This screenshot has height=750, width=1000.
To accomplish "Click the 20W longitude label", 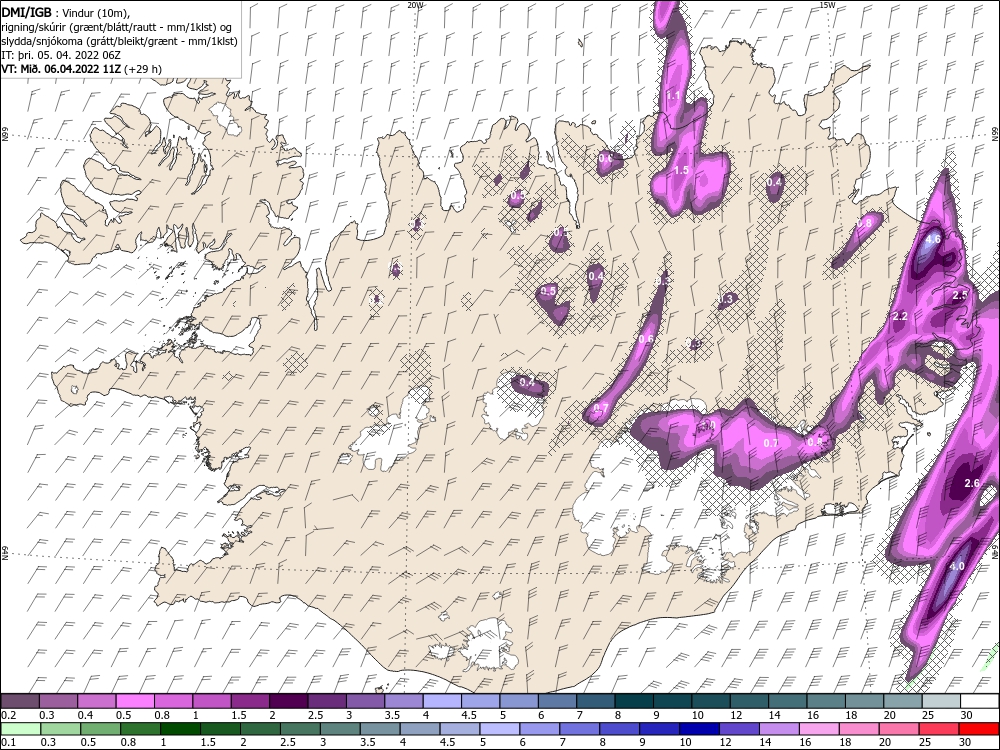I will point(415,4).
